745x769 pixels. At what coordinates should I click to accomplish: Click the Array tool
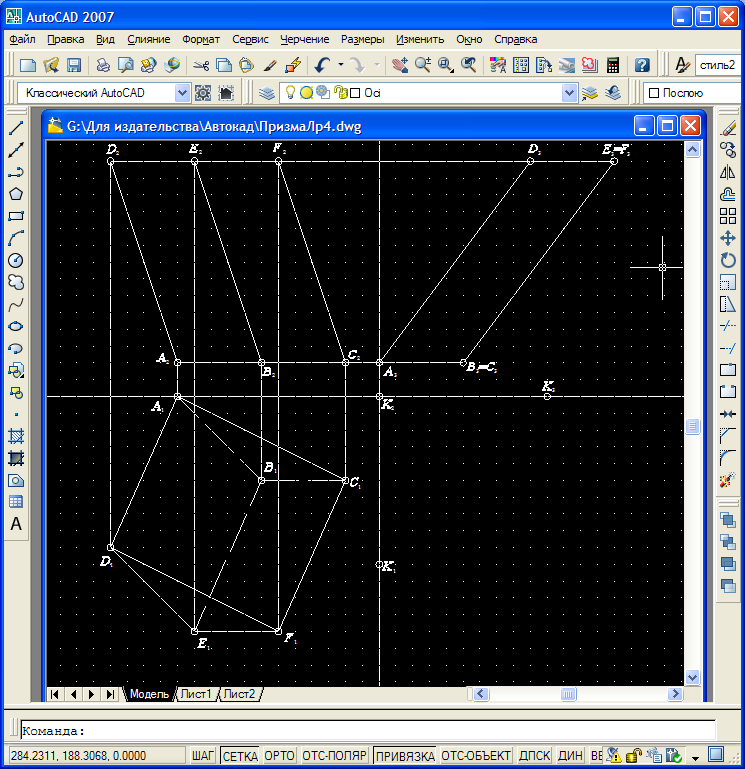(x=728, y=216)
